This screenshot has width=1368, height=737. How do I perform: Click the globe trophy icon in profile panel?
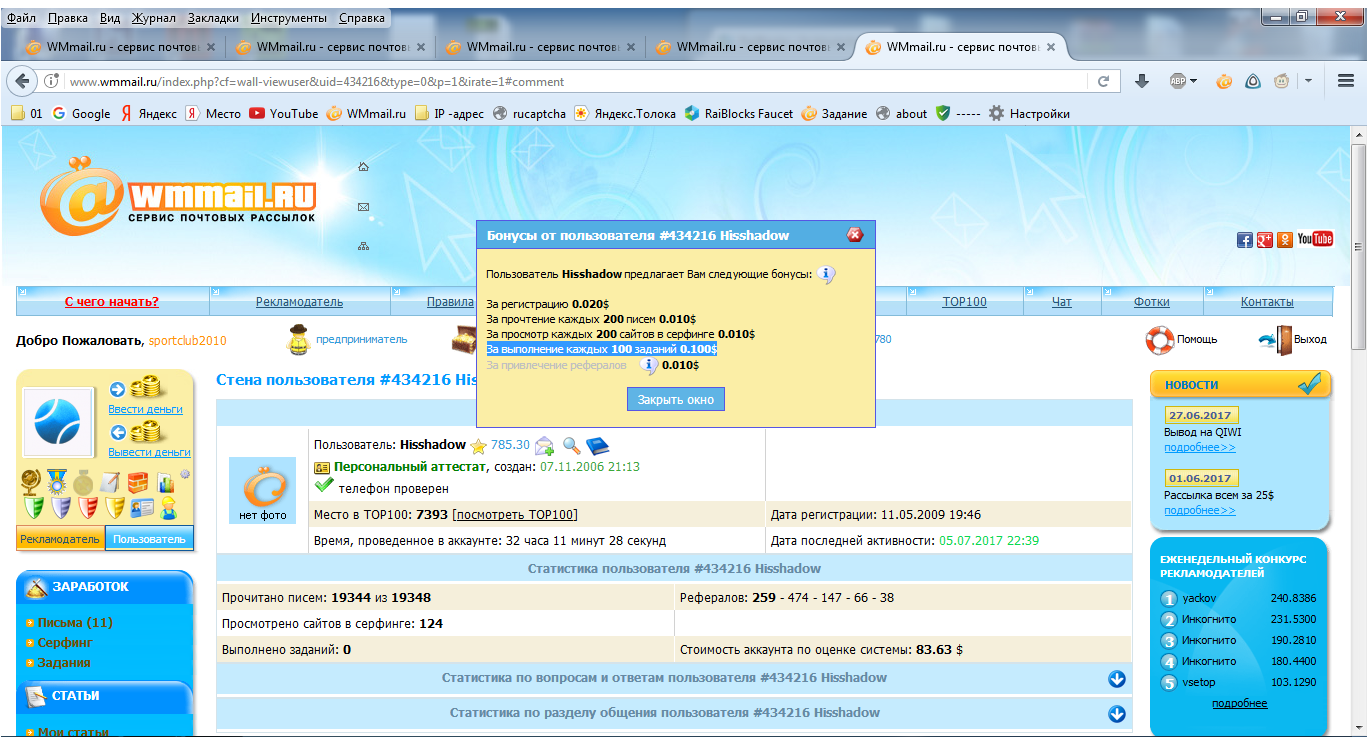click(x=31, y=482)
